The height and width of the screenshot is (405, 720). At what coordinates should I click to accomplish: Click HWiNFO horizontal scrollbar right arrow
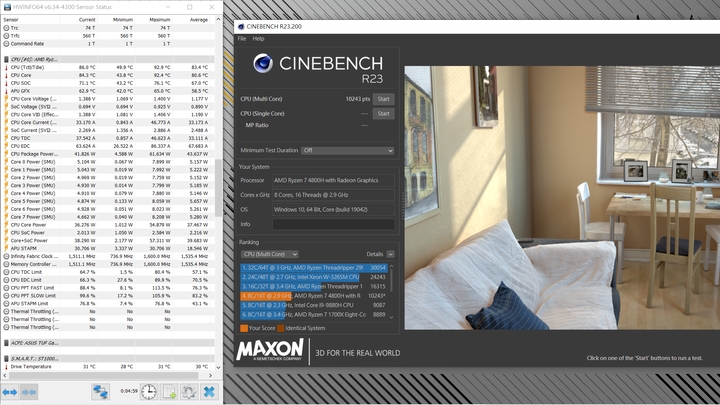[x=210, y=375]
